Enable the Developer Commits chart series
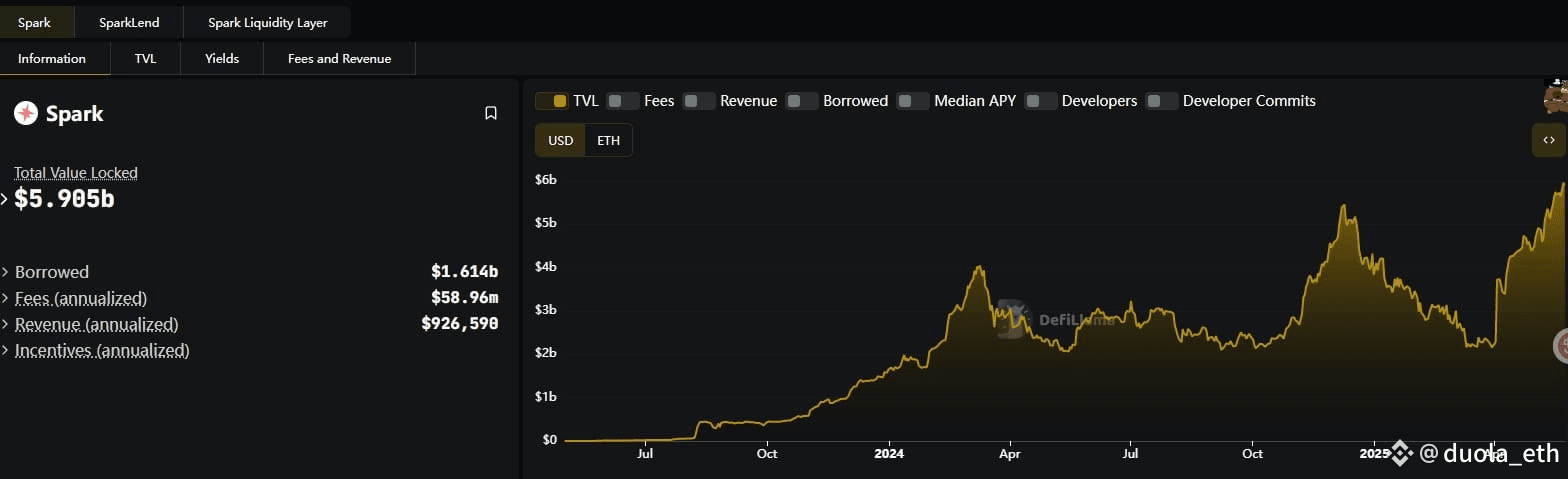 coord(1162,101)
